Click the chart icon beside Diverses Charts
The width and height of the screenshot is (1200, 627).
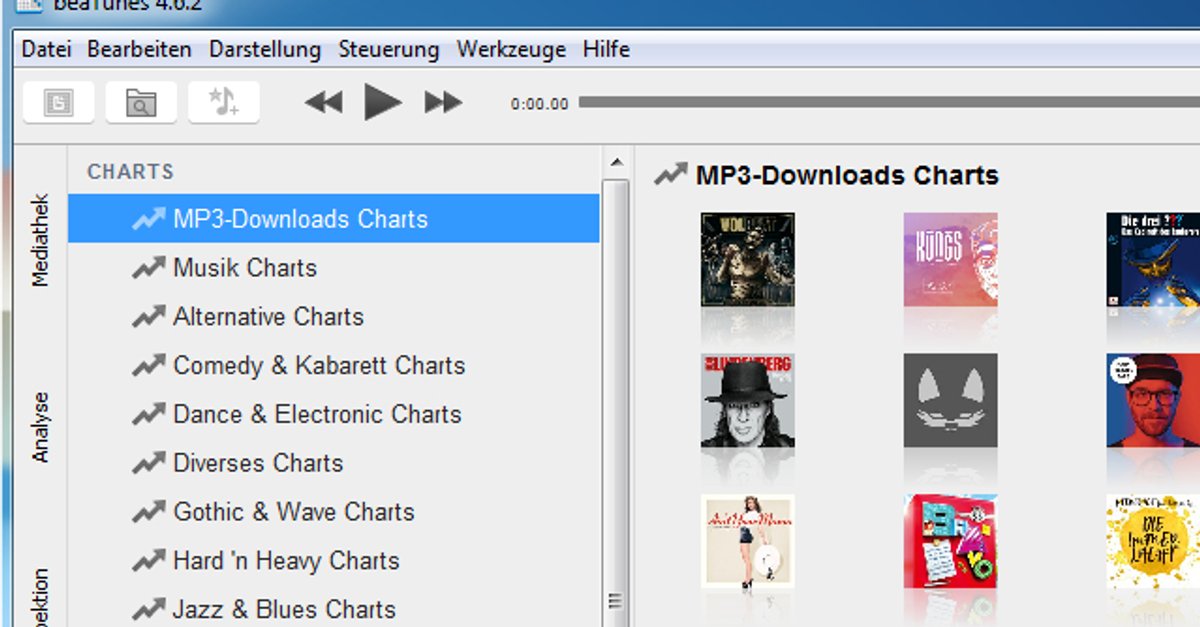148,463
